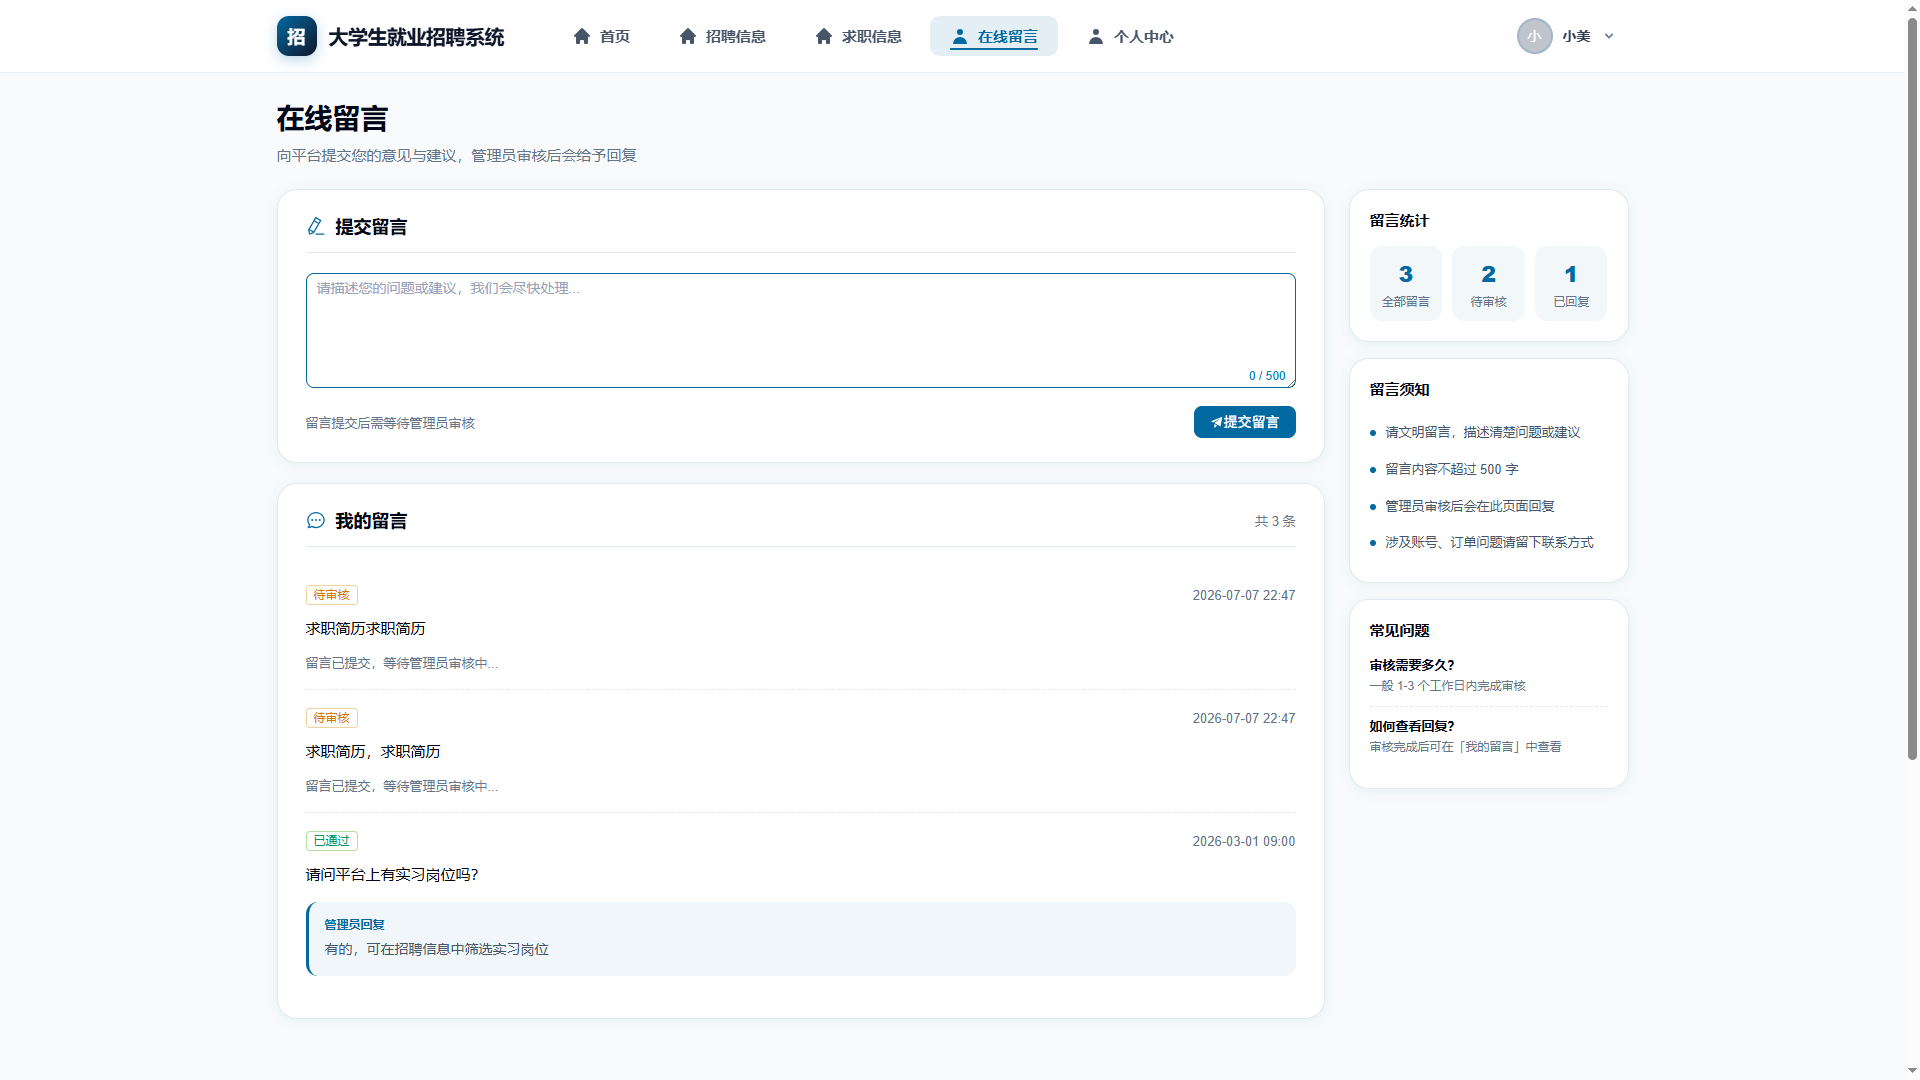The image size is (1920, 1080).
Task: Go to the 首页 menu item
Action: click(x=601, y=36)
